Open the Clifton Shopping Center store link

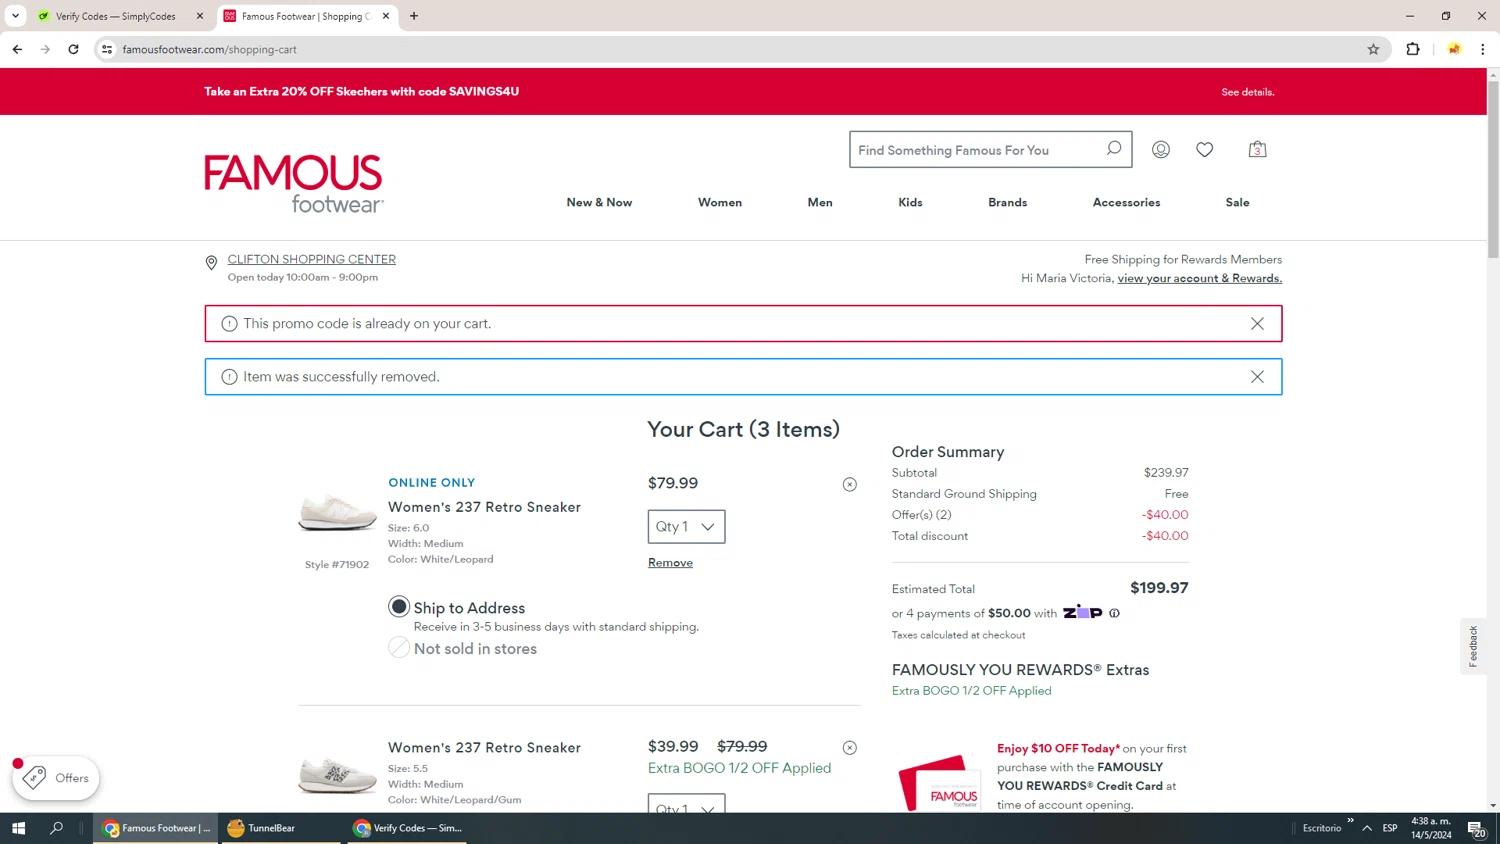312,259
